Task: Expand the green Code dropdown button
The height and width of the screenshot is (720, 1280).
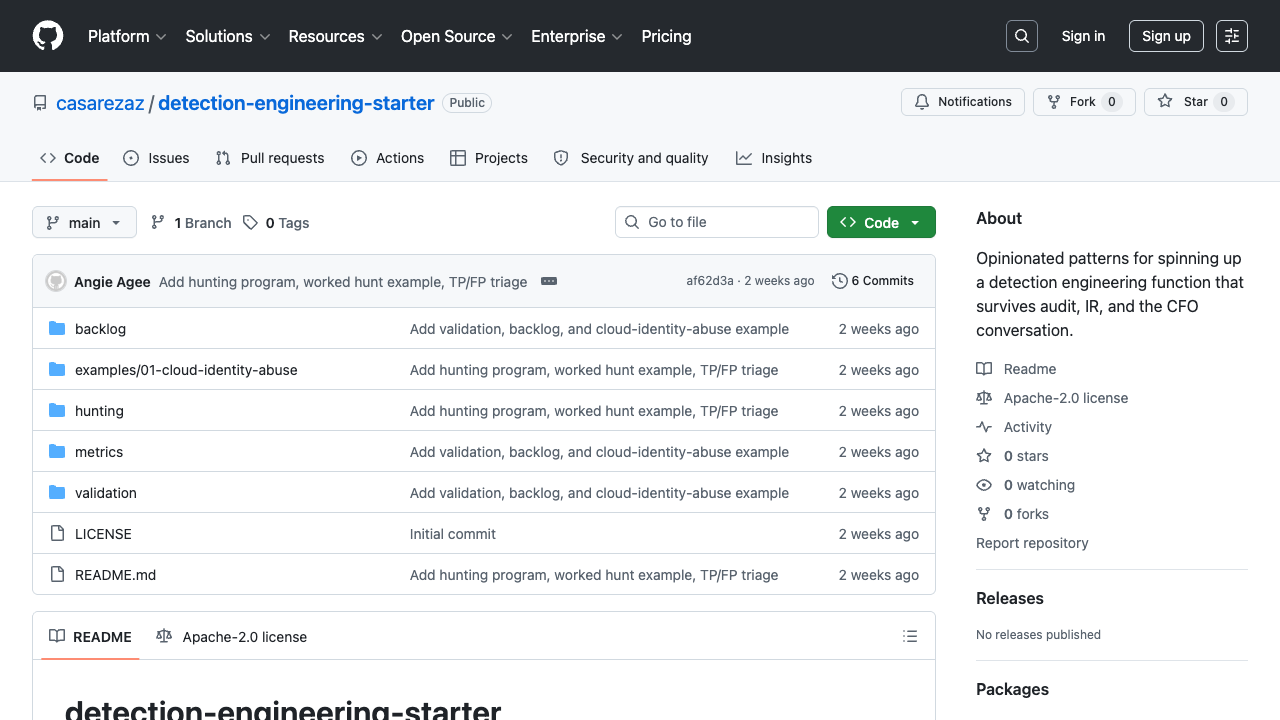Action: coord(881,222)
